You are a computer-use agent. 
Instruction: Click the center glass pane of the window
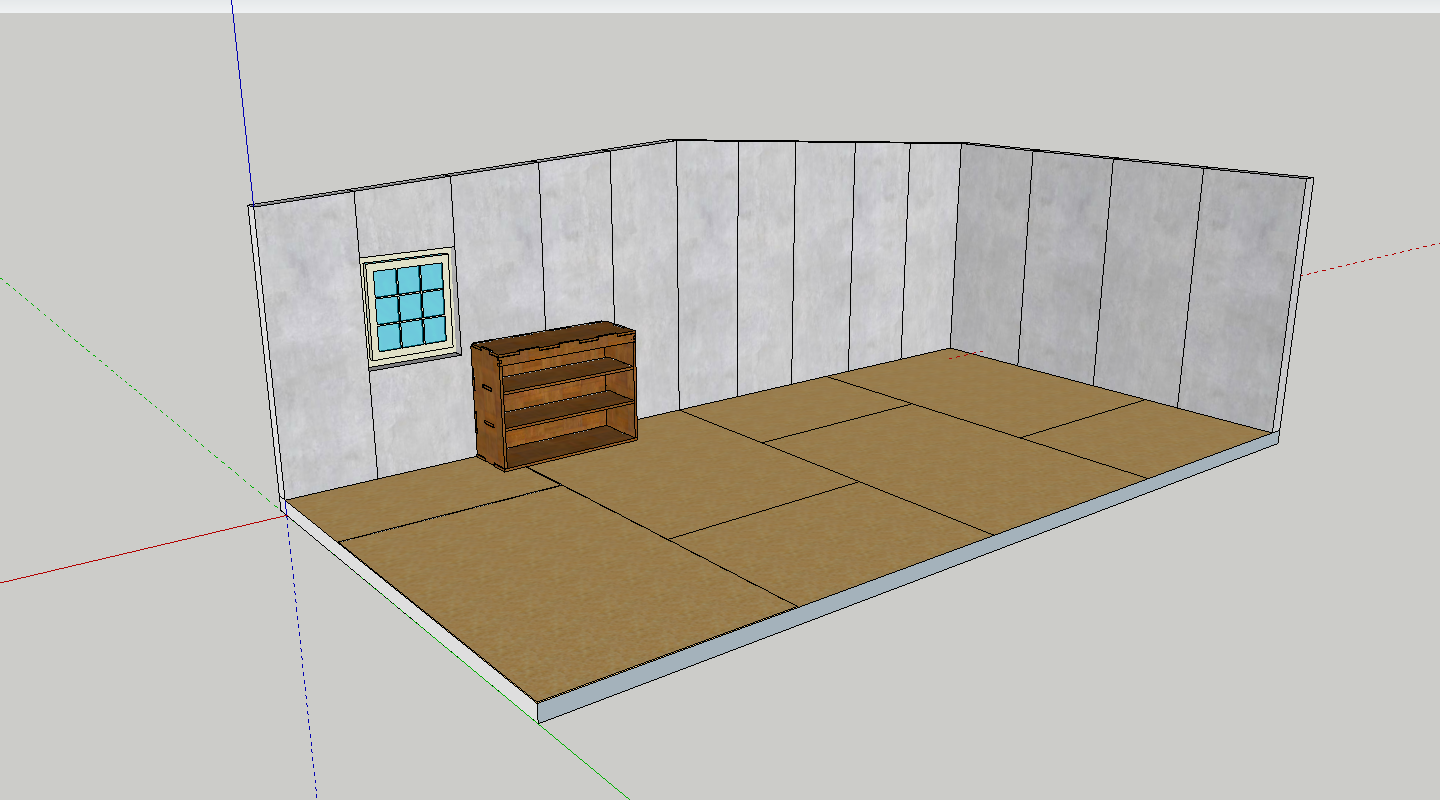(x=408, y=305)
